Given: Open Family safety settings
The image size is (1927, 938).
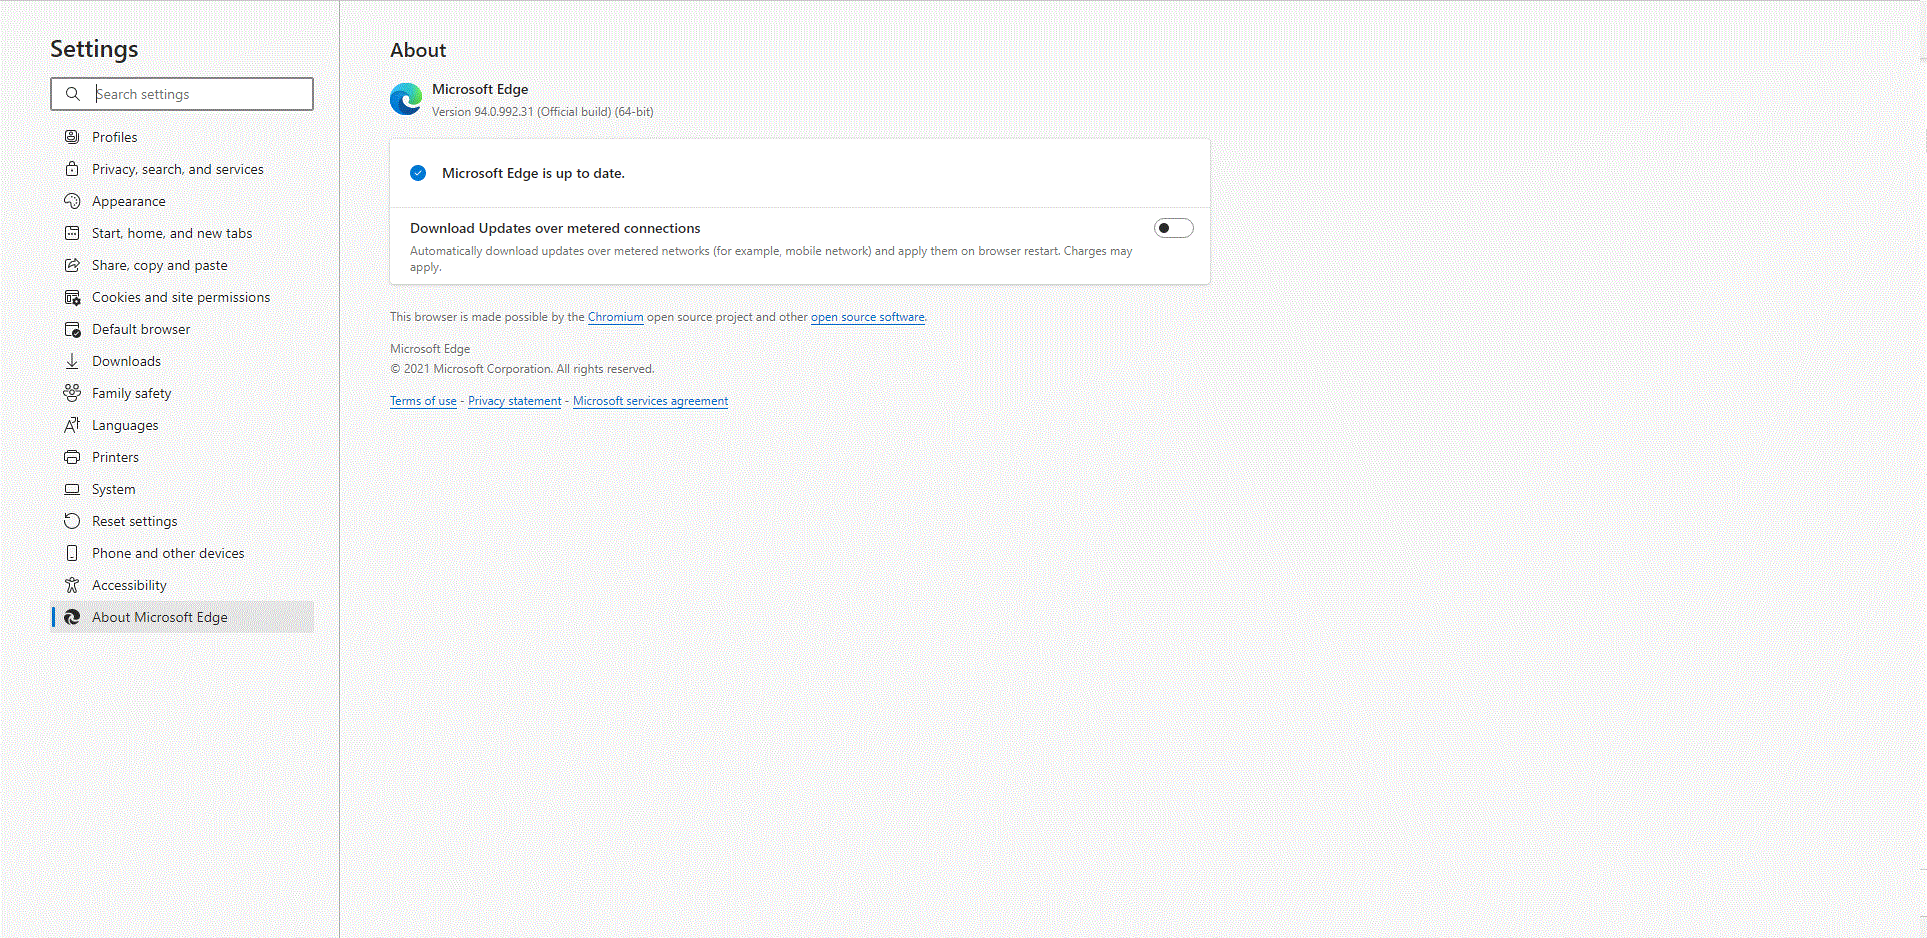Looking at the screenshot, I should click(182, 393).
